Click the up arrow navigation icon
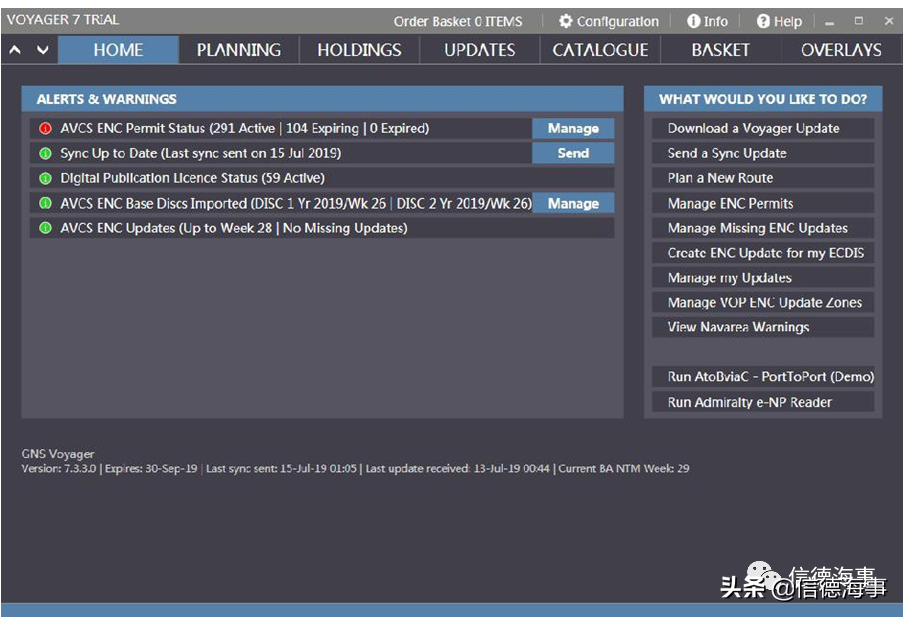The width and height of the screenshot is (906, 618). 16,50
